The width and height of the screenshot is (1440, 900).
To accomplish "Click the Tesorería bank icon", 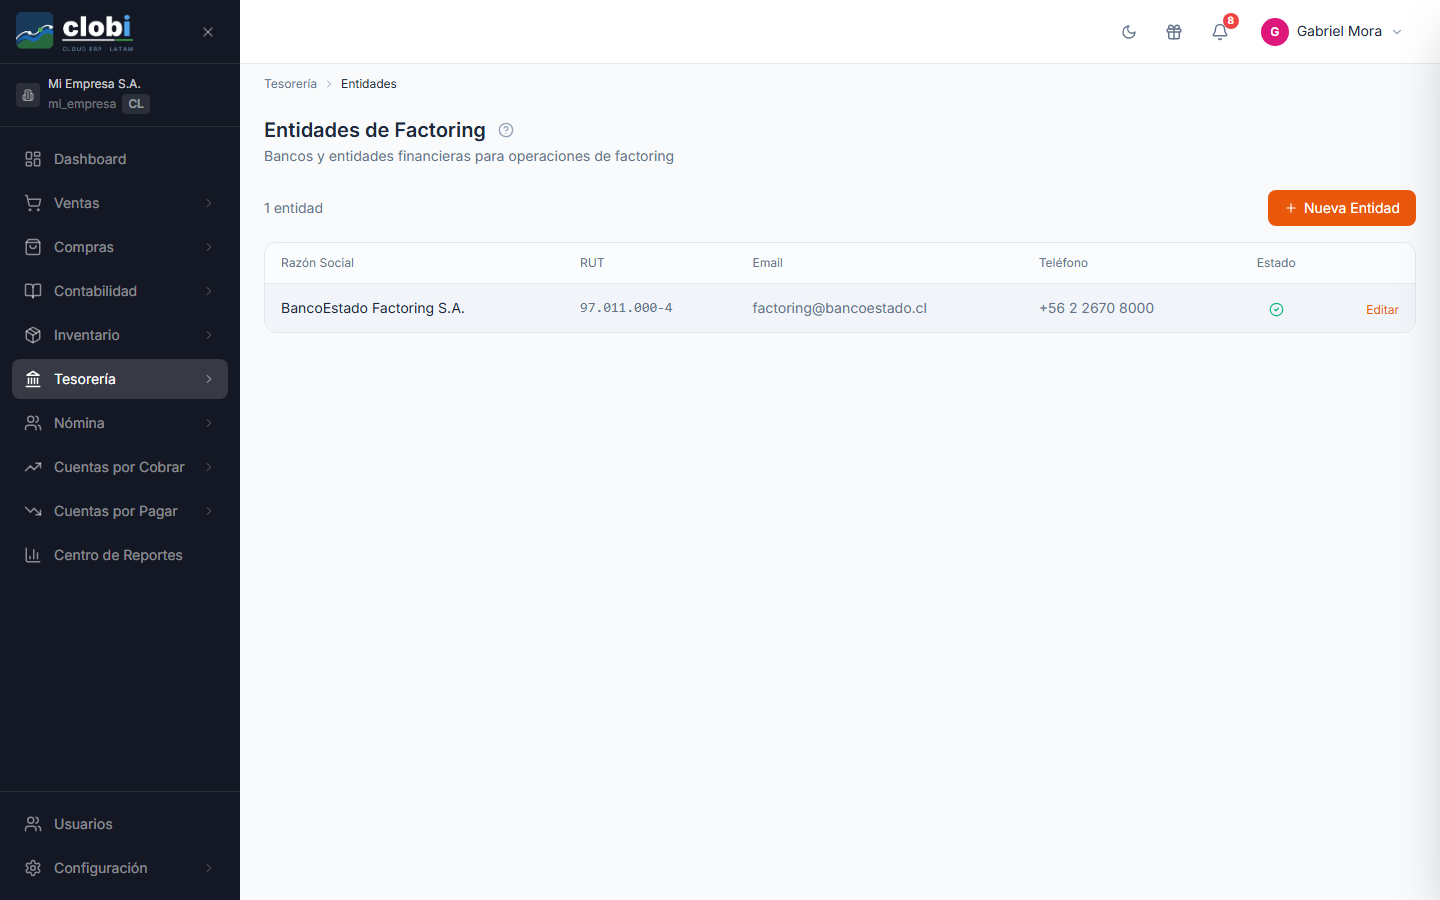I will click(x=33, y=379).
